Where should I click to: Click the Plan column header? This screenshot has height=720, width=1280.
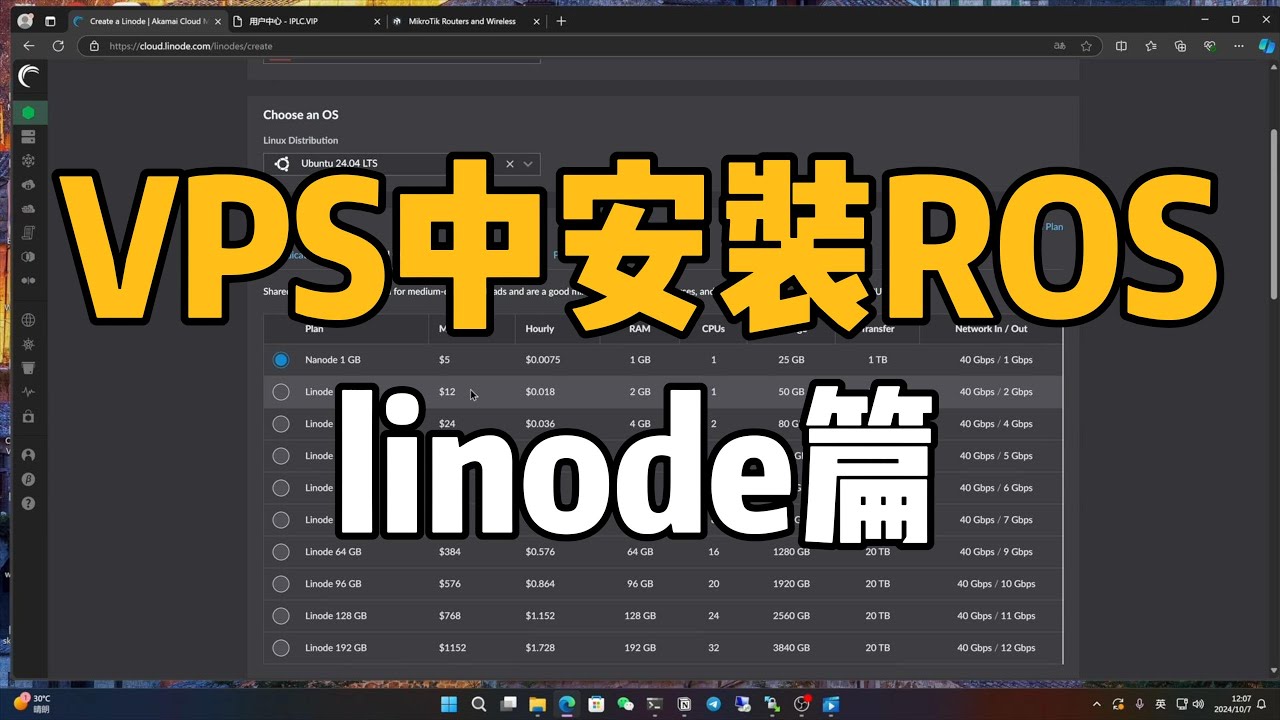click(x=314, y=329)
